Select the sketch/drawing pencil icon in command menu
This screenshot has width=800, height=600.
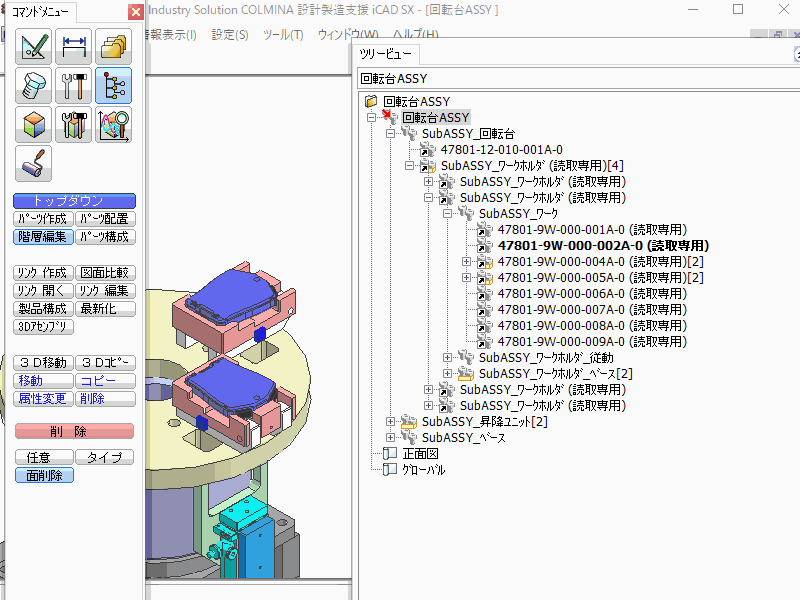34,47
